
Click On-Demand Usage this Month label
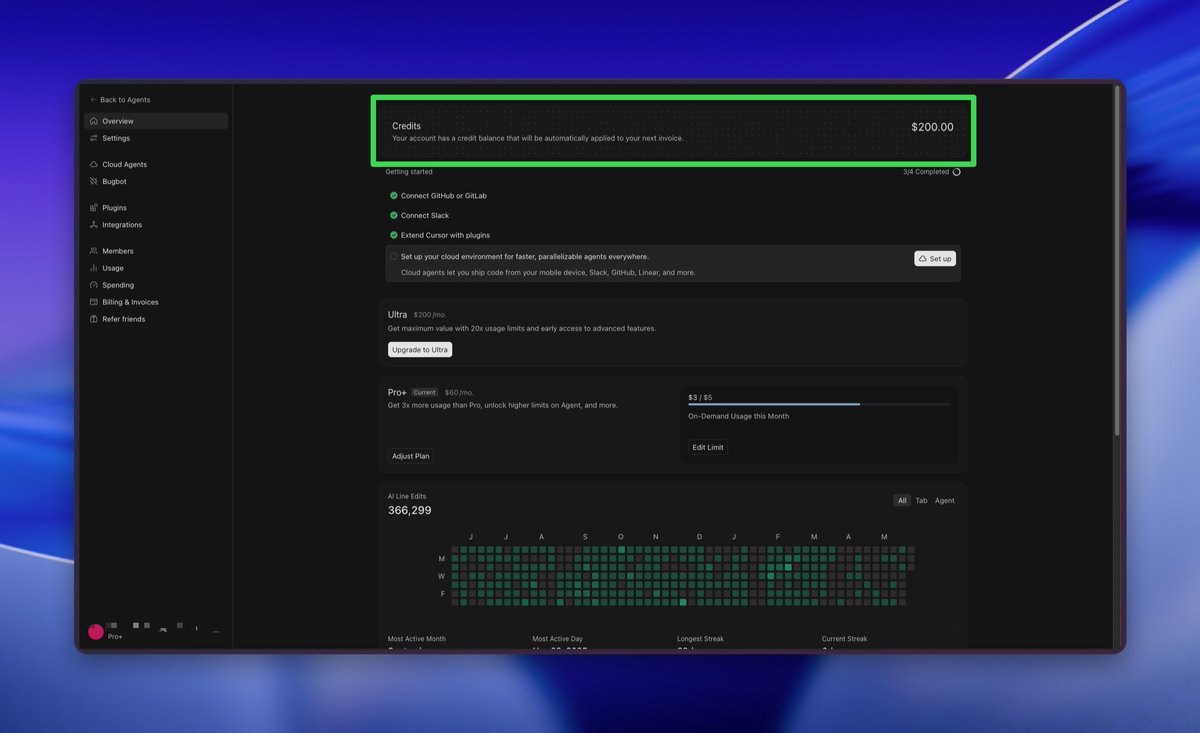738,416
